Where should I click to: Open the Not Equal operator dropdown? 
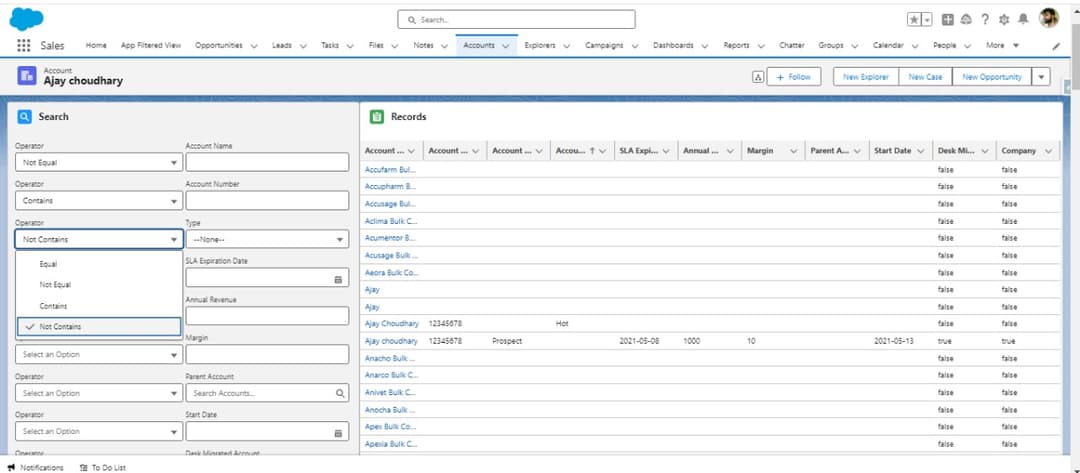98,162
